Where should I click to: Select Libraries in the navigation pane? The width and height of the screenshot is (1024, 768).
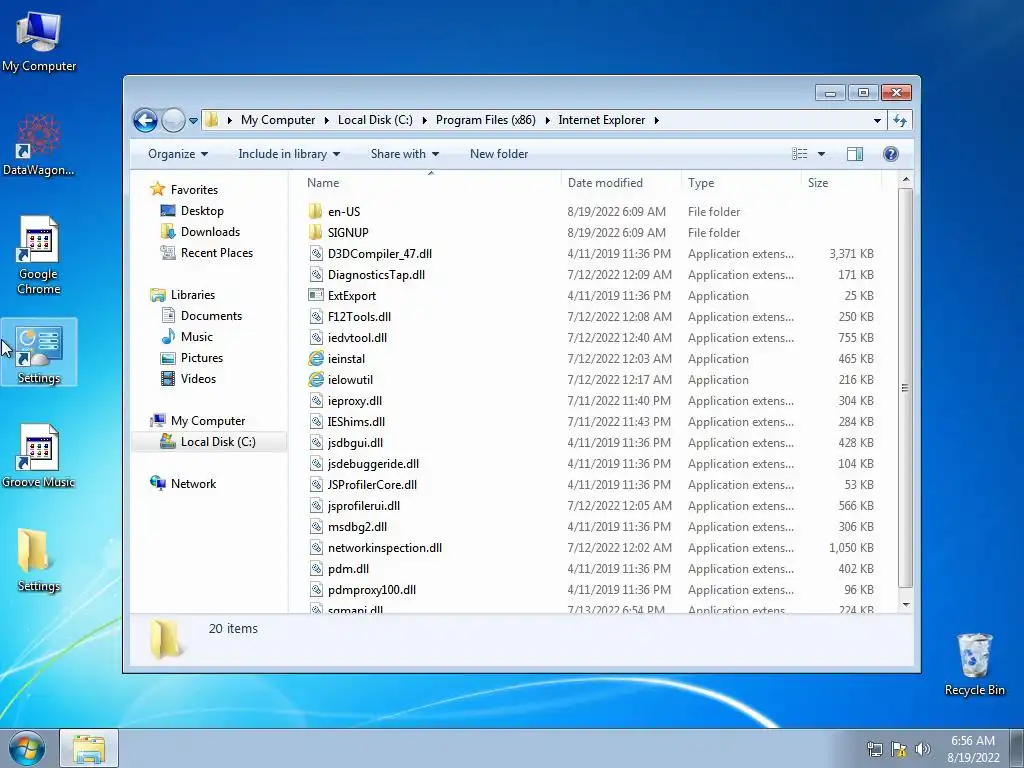[193, 295]
